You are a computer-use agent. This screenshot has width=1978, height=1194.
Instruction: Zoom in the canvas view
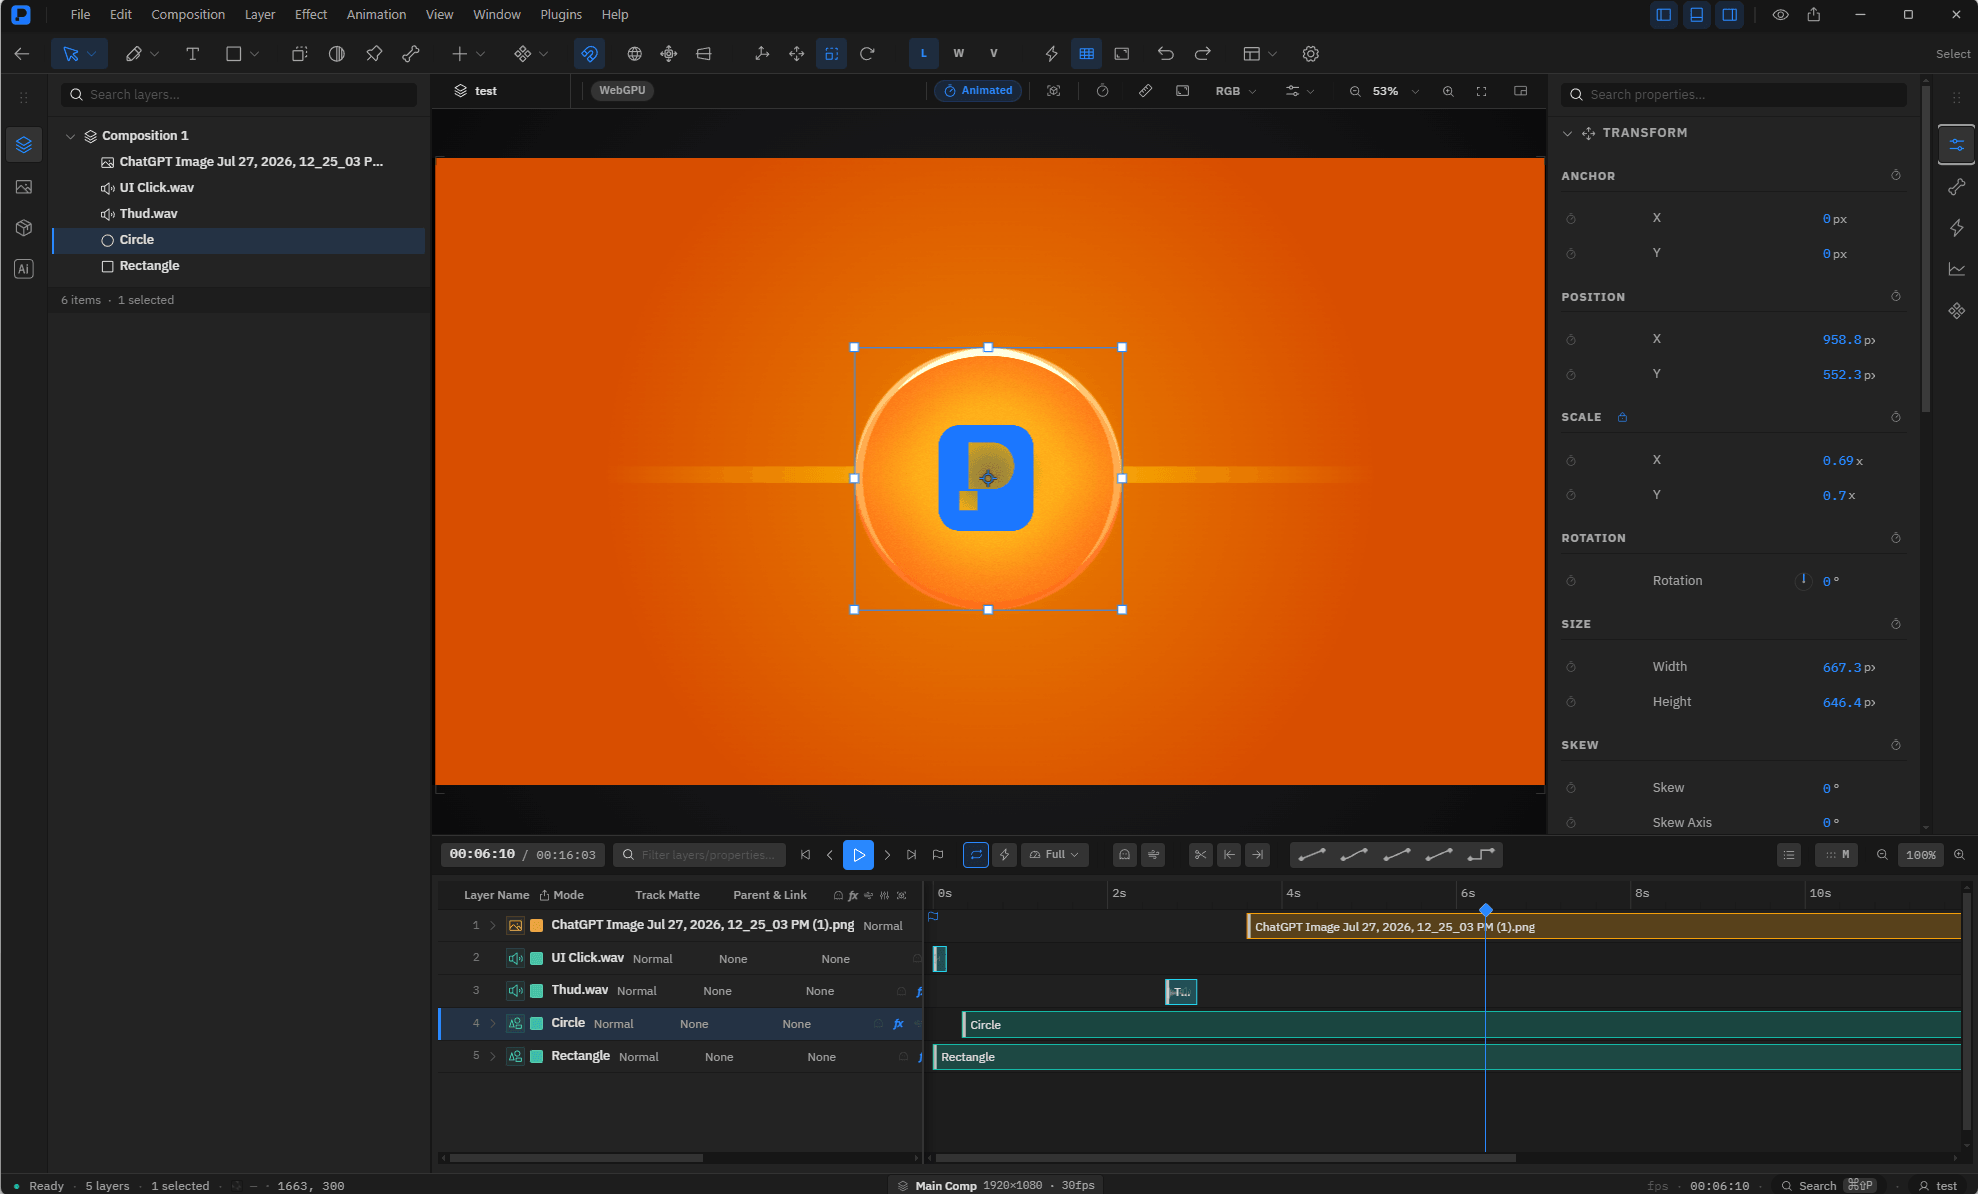[x=1448, y=91]
